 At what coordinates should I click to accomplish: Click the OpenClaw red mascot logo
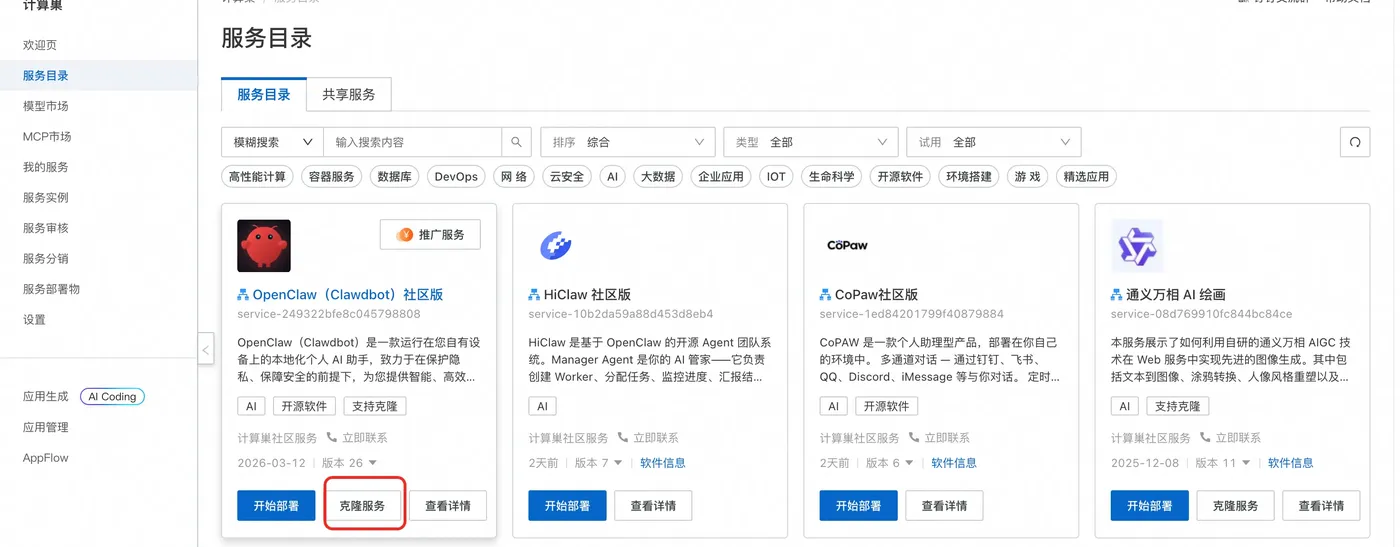click(x=264, y=246)
